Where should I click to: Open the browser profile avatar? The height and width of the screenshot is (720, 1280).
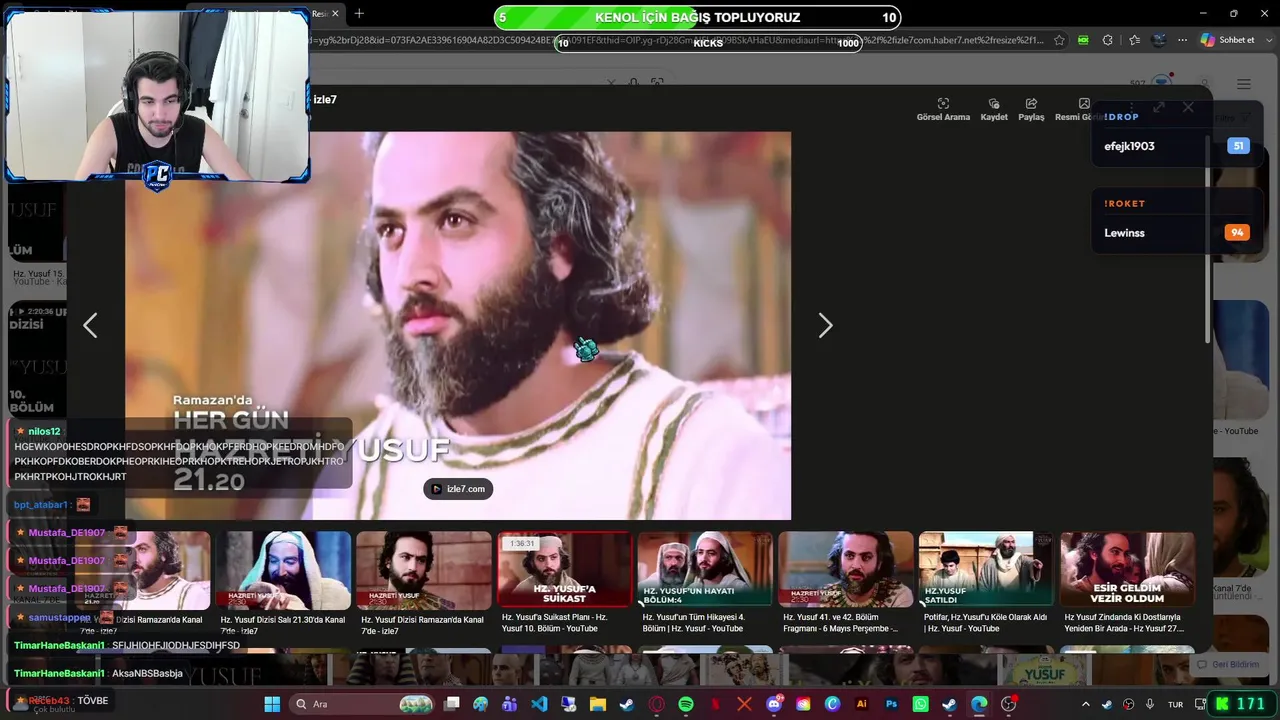click(1159, 40)
